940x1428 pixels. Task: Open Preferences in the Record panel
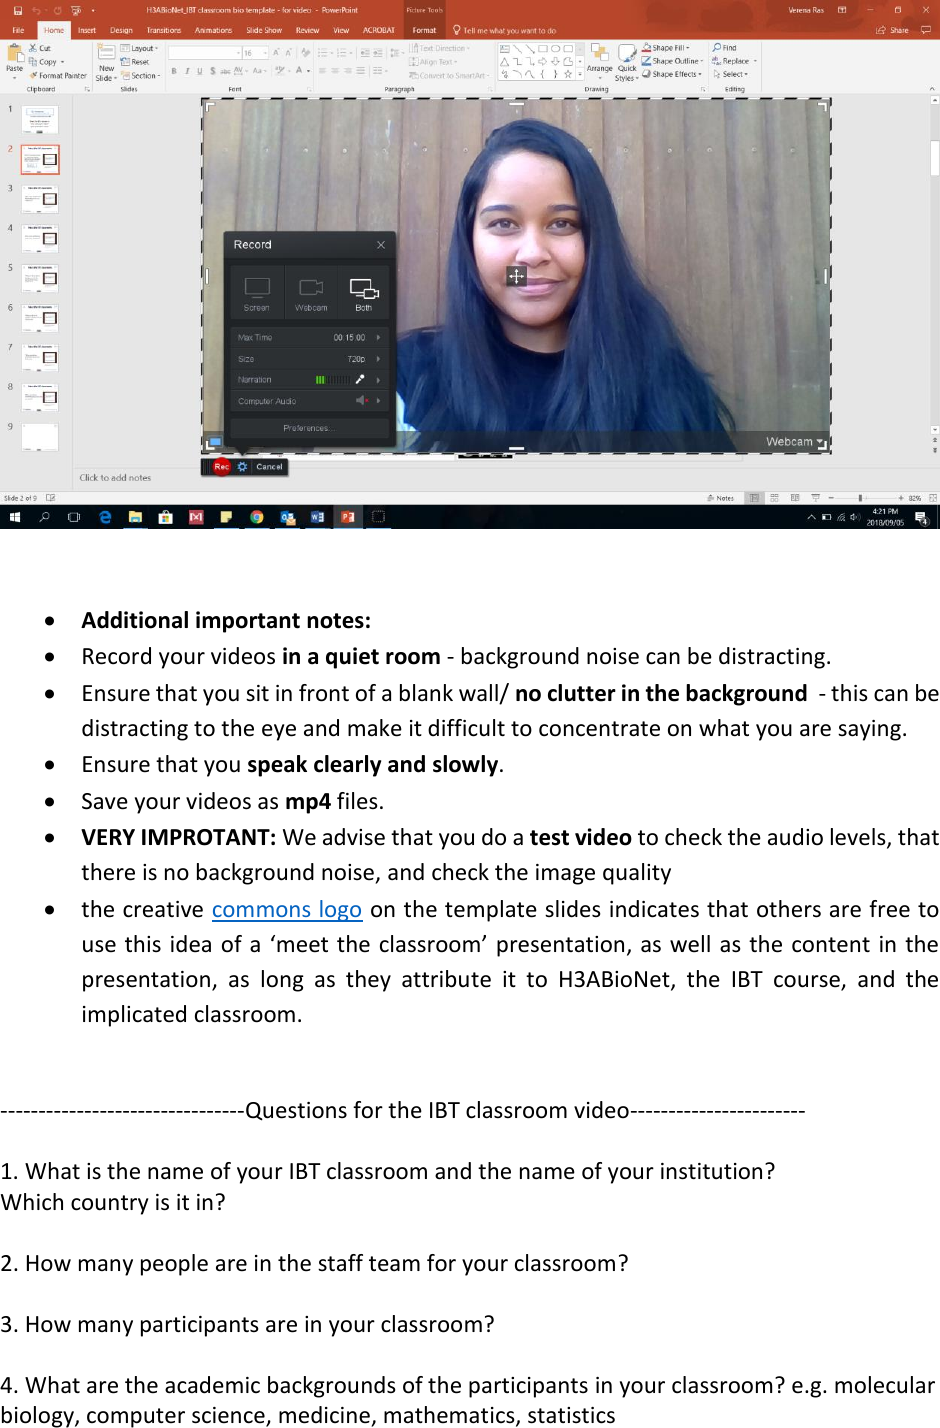tap(310, 428)
